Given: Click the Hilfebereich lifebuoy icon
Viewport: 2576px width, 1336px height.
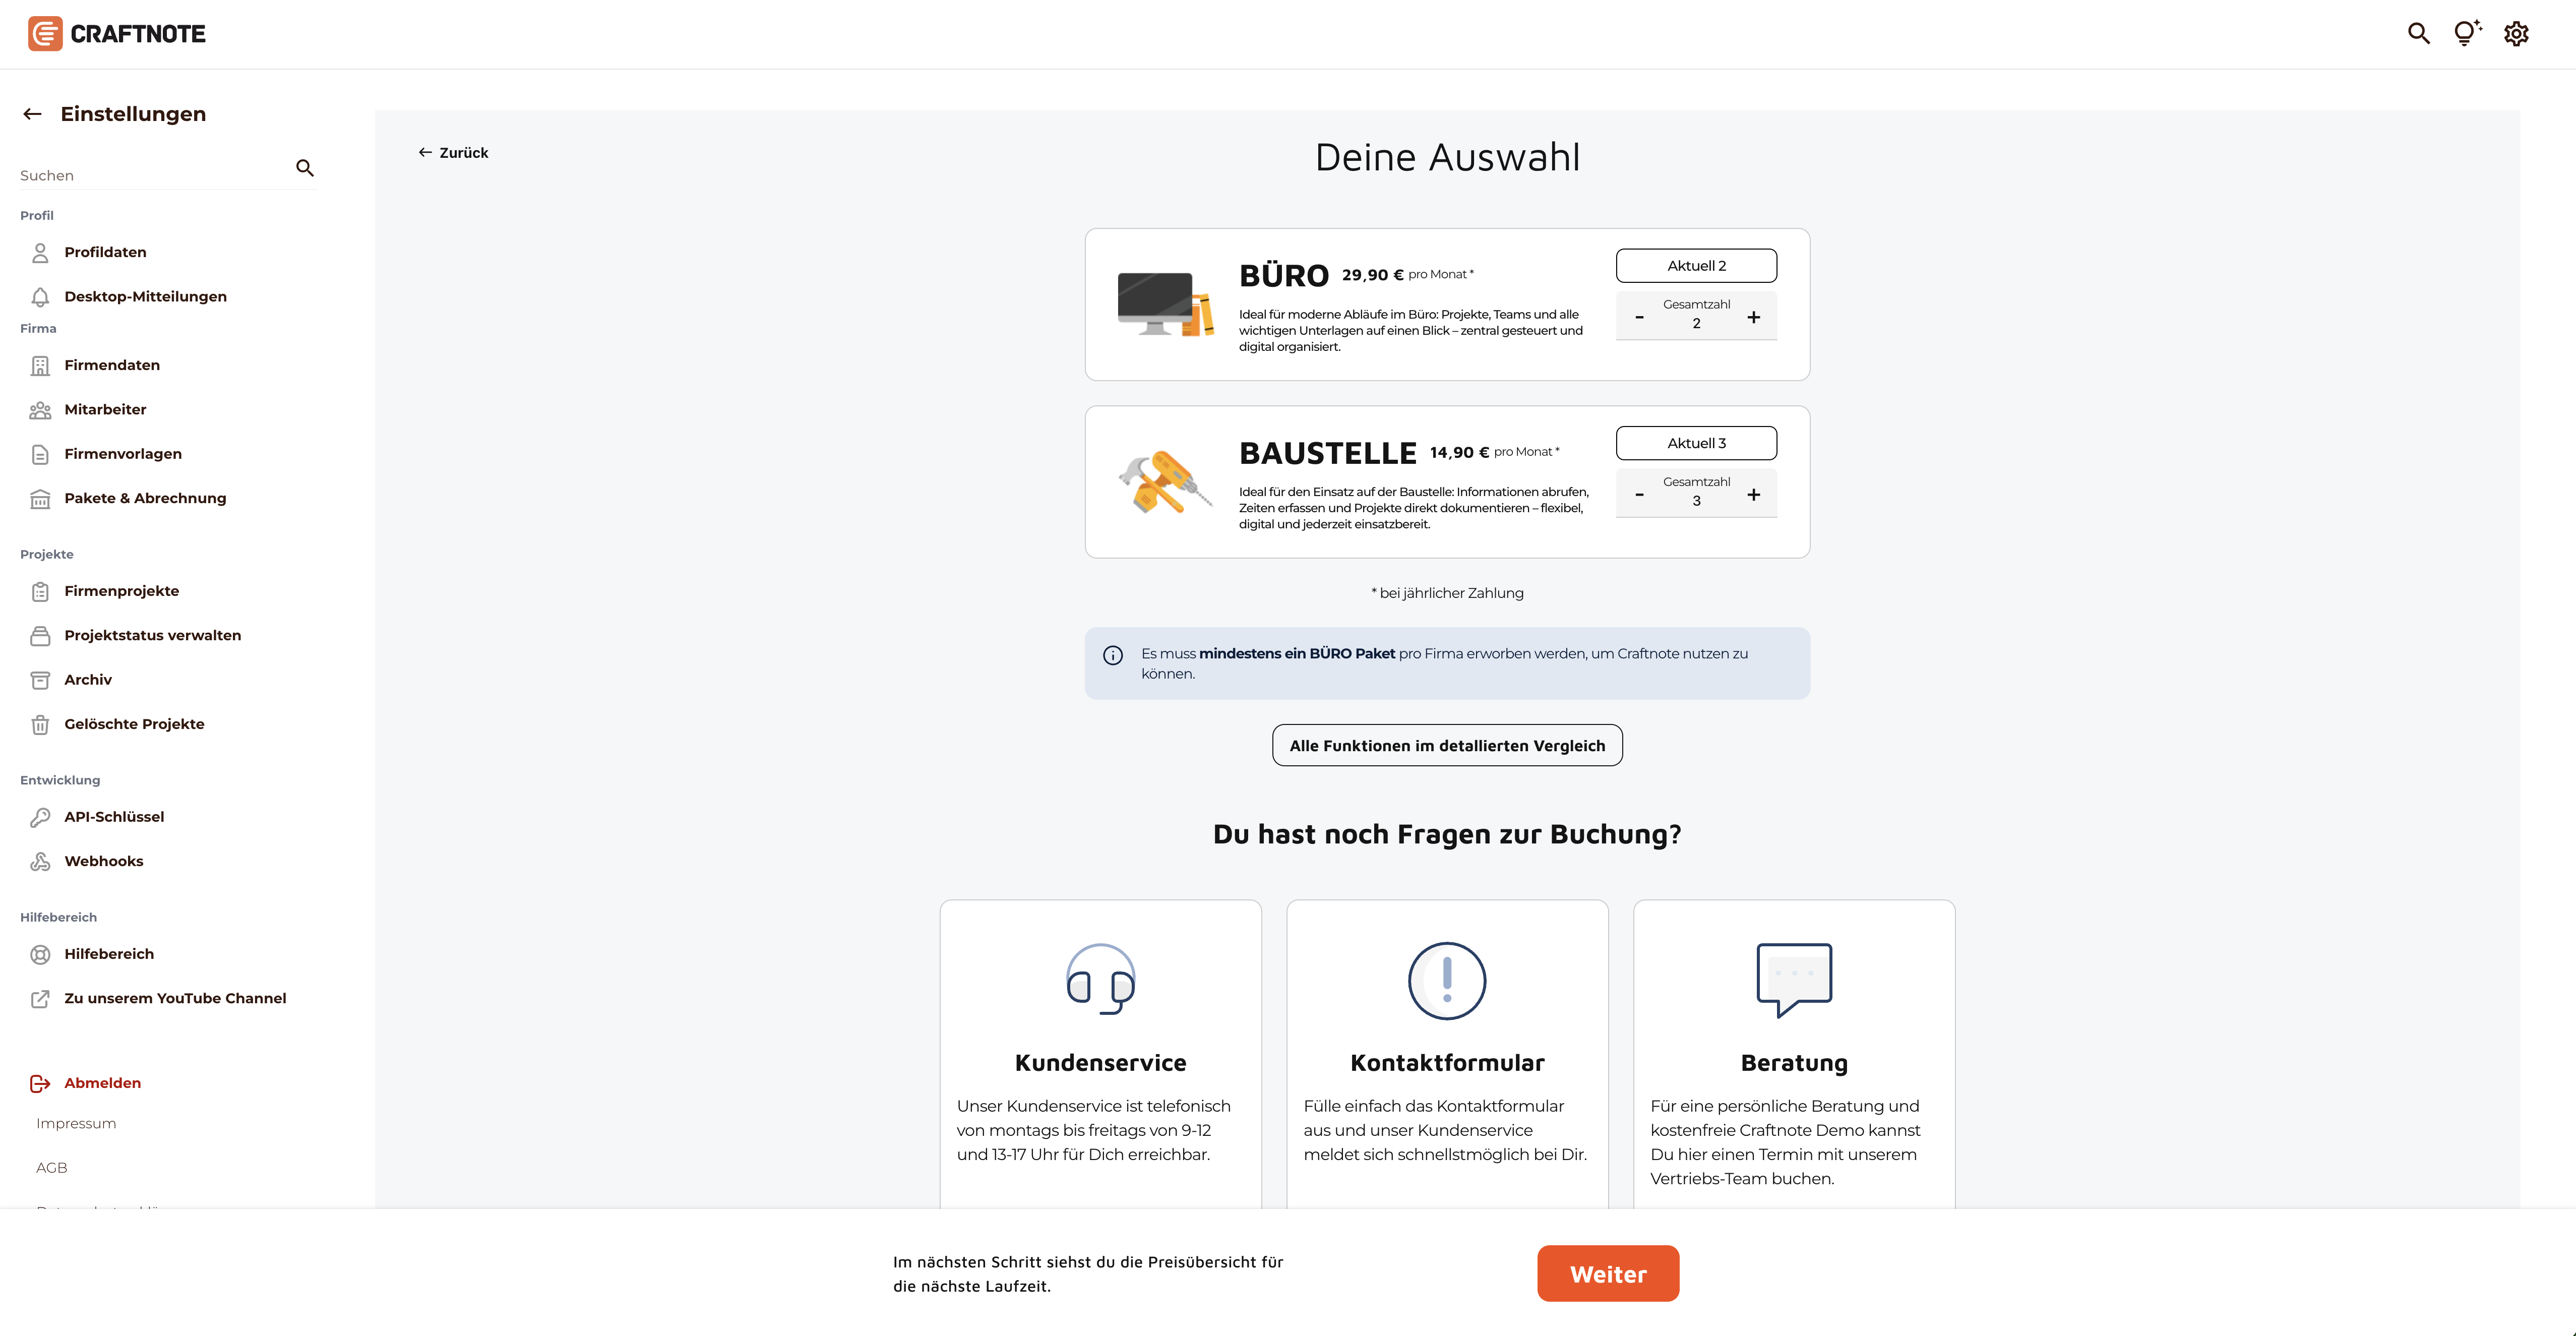Looking at the screenshot, I should (40, 954).
